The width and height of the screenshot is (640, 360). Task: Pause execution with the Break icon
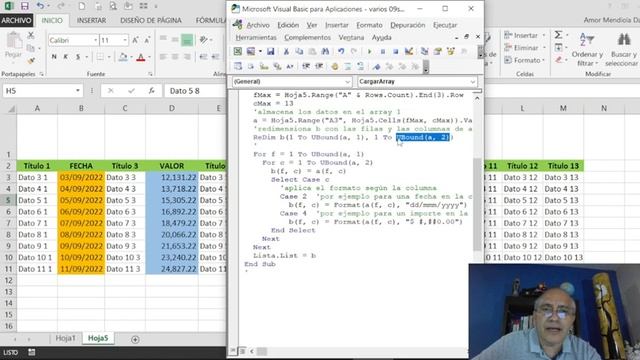click(382, 52)
